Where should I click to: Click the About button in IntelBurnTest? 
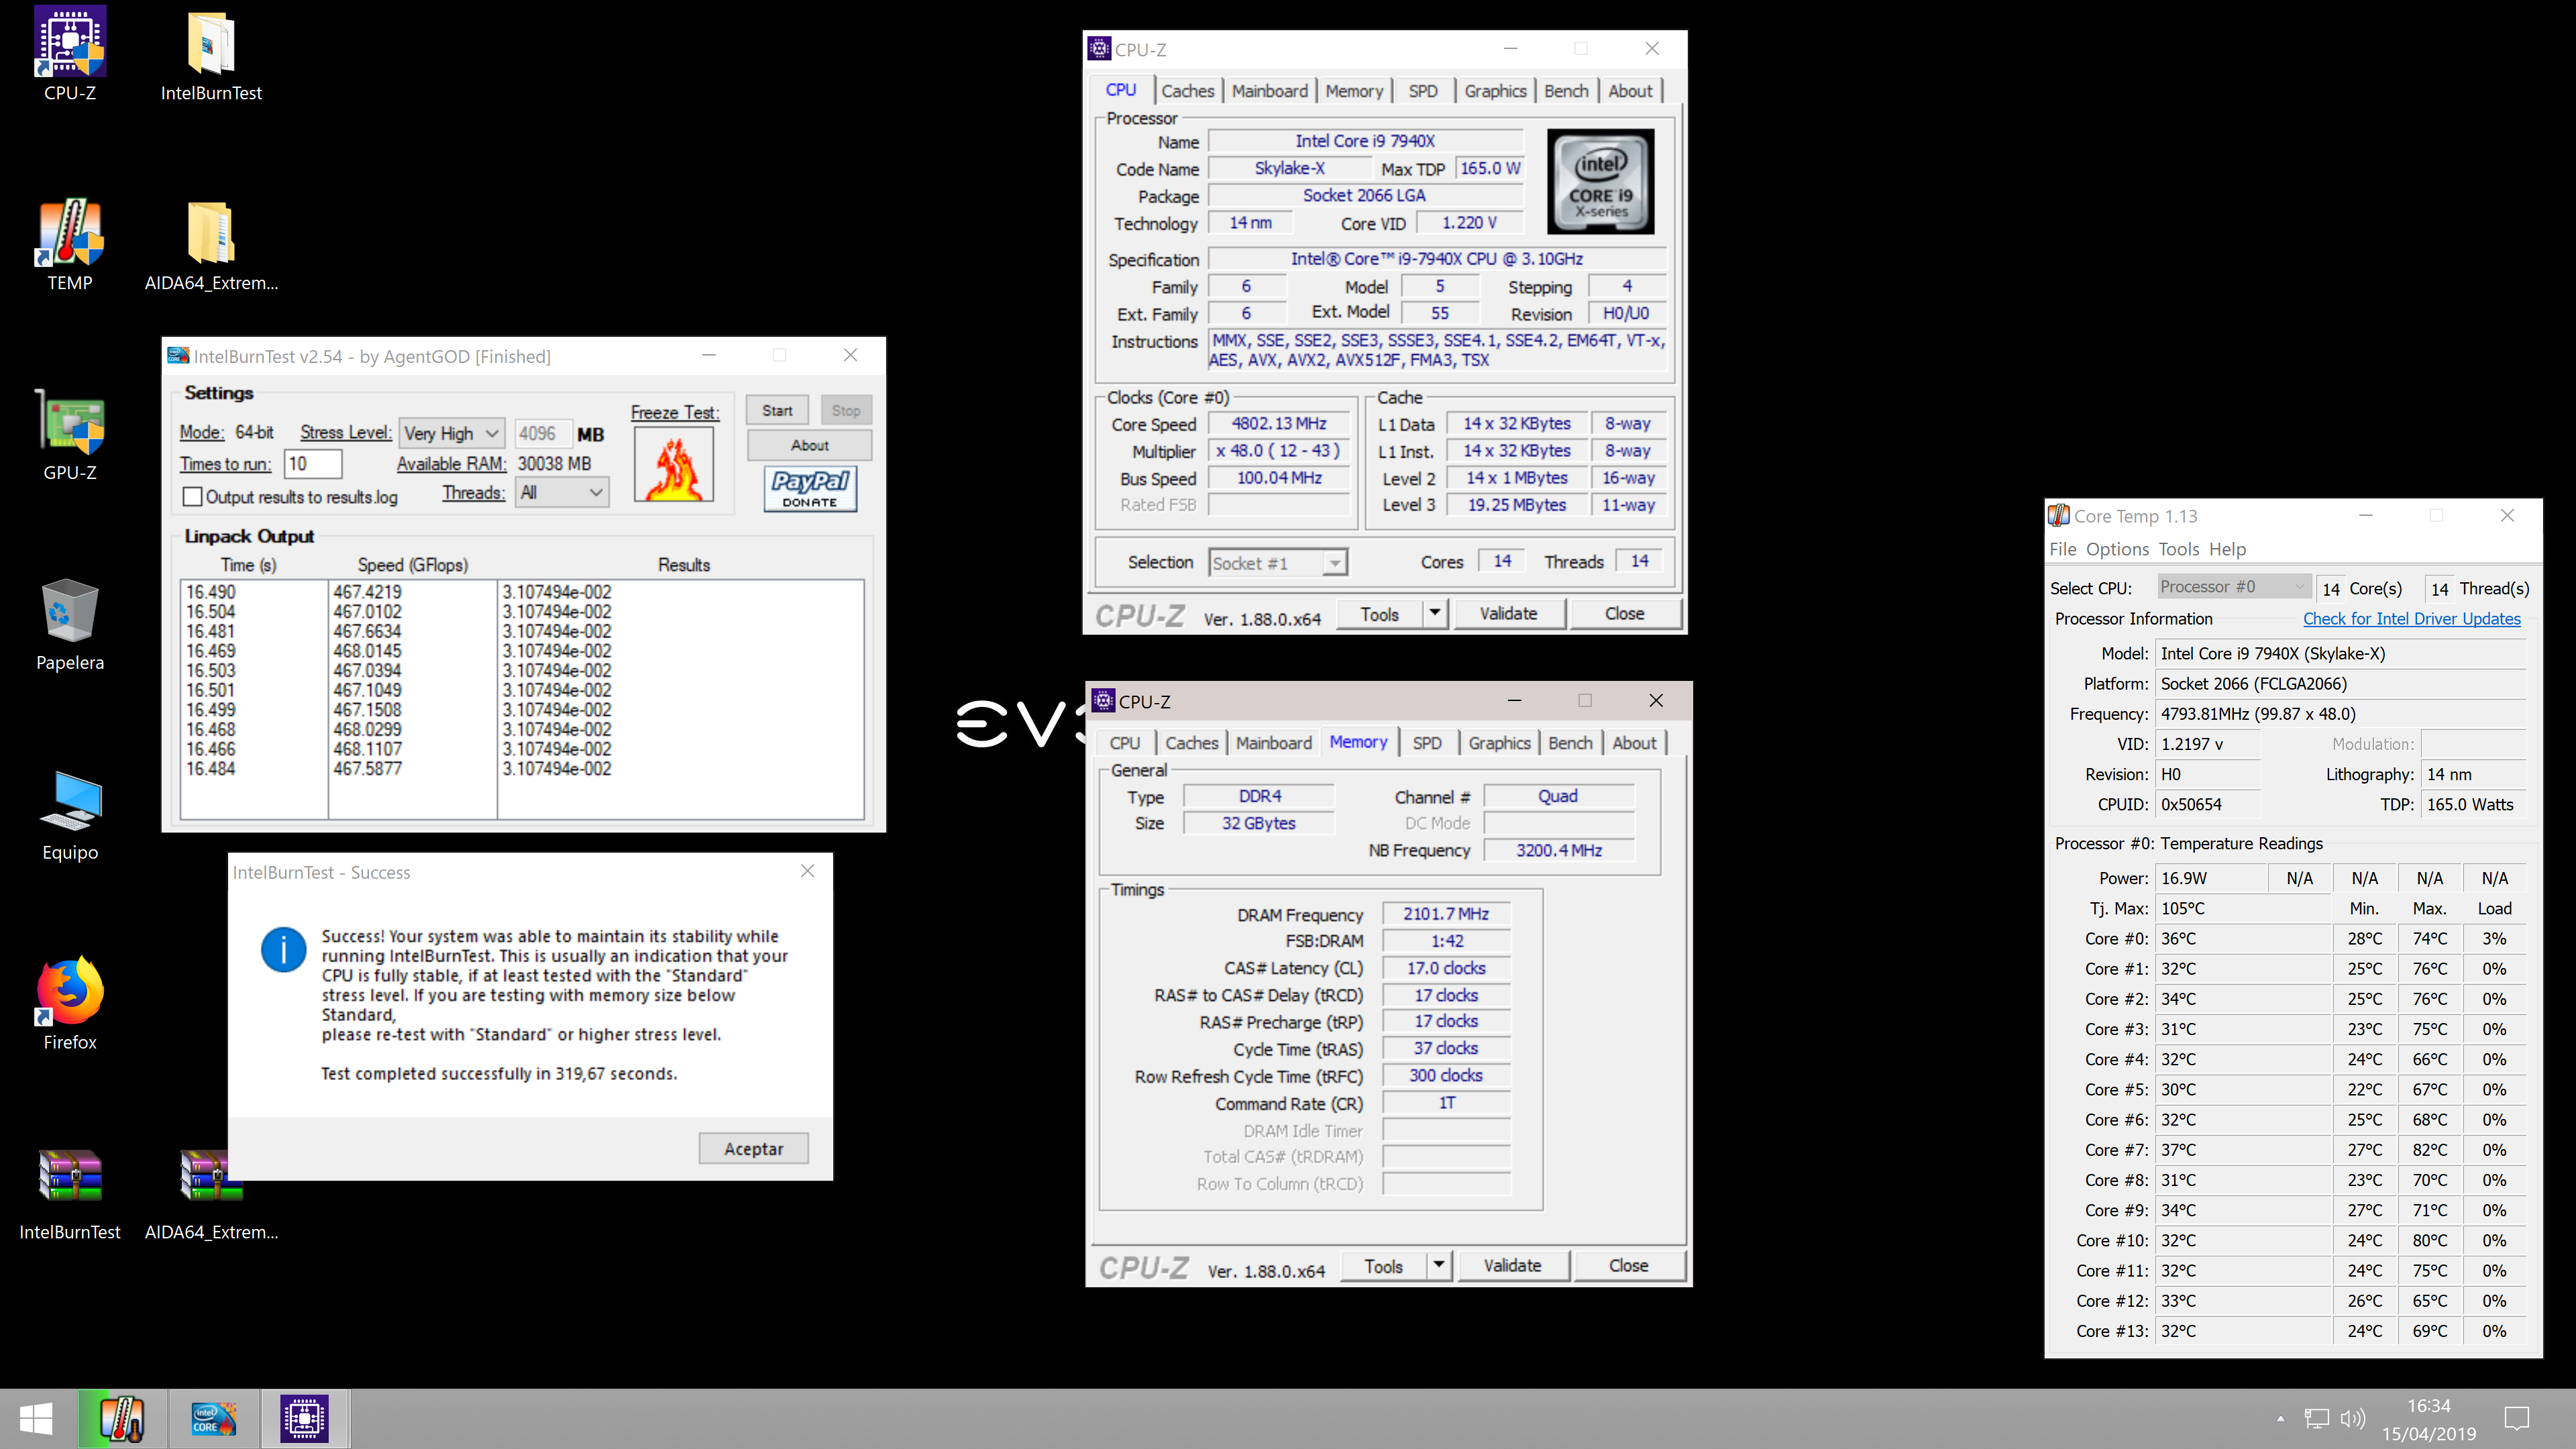(809, 445)
